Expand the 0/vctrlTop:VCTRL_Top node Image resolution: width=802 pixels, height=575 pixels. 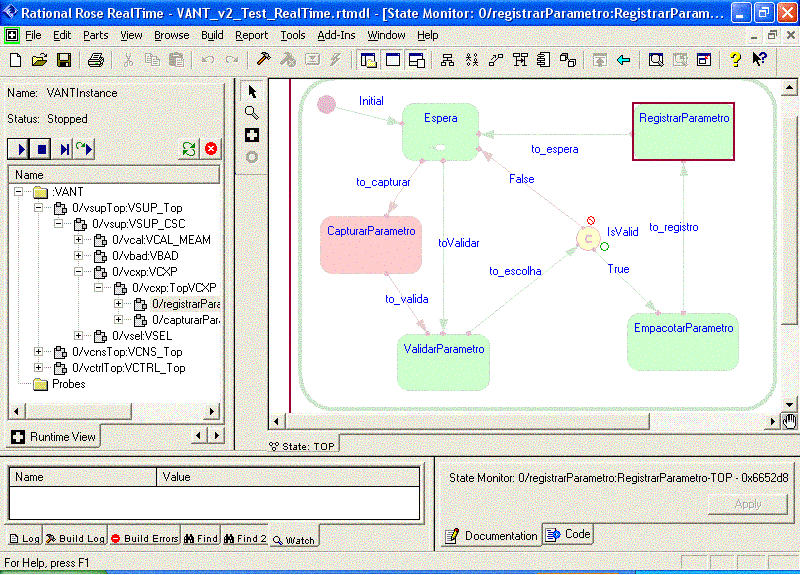coord(39,367)
